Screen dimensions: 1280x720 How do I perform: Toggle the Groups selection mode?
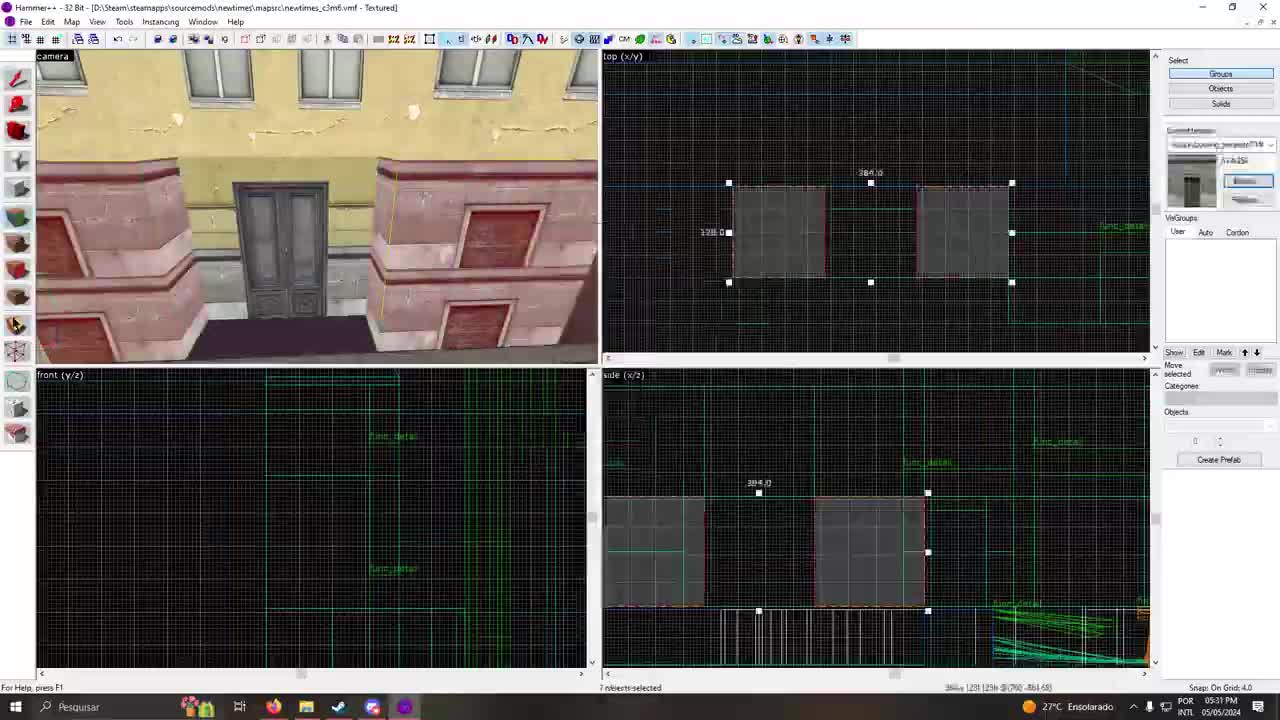1220,74
